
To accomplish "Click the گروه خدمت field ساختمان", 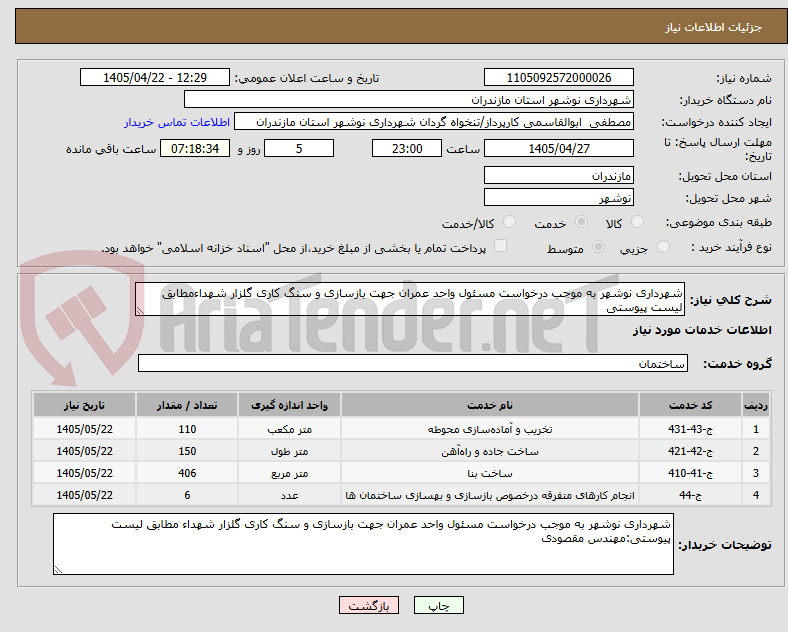I will pos(413,363).
